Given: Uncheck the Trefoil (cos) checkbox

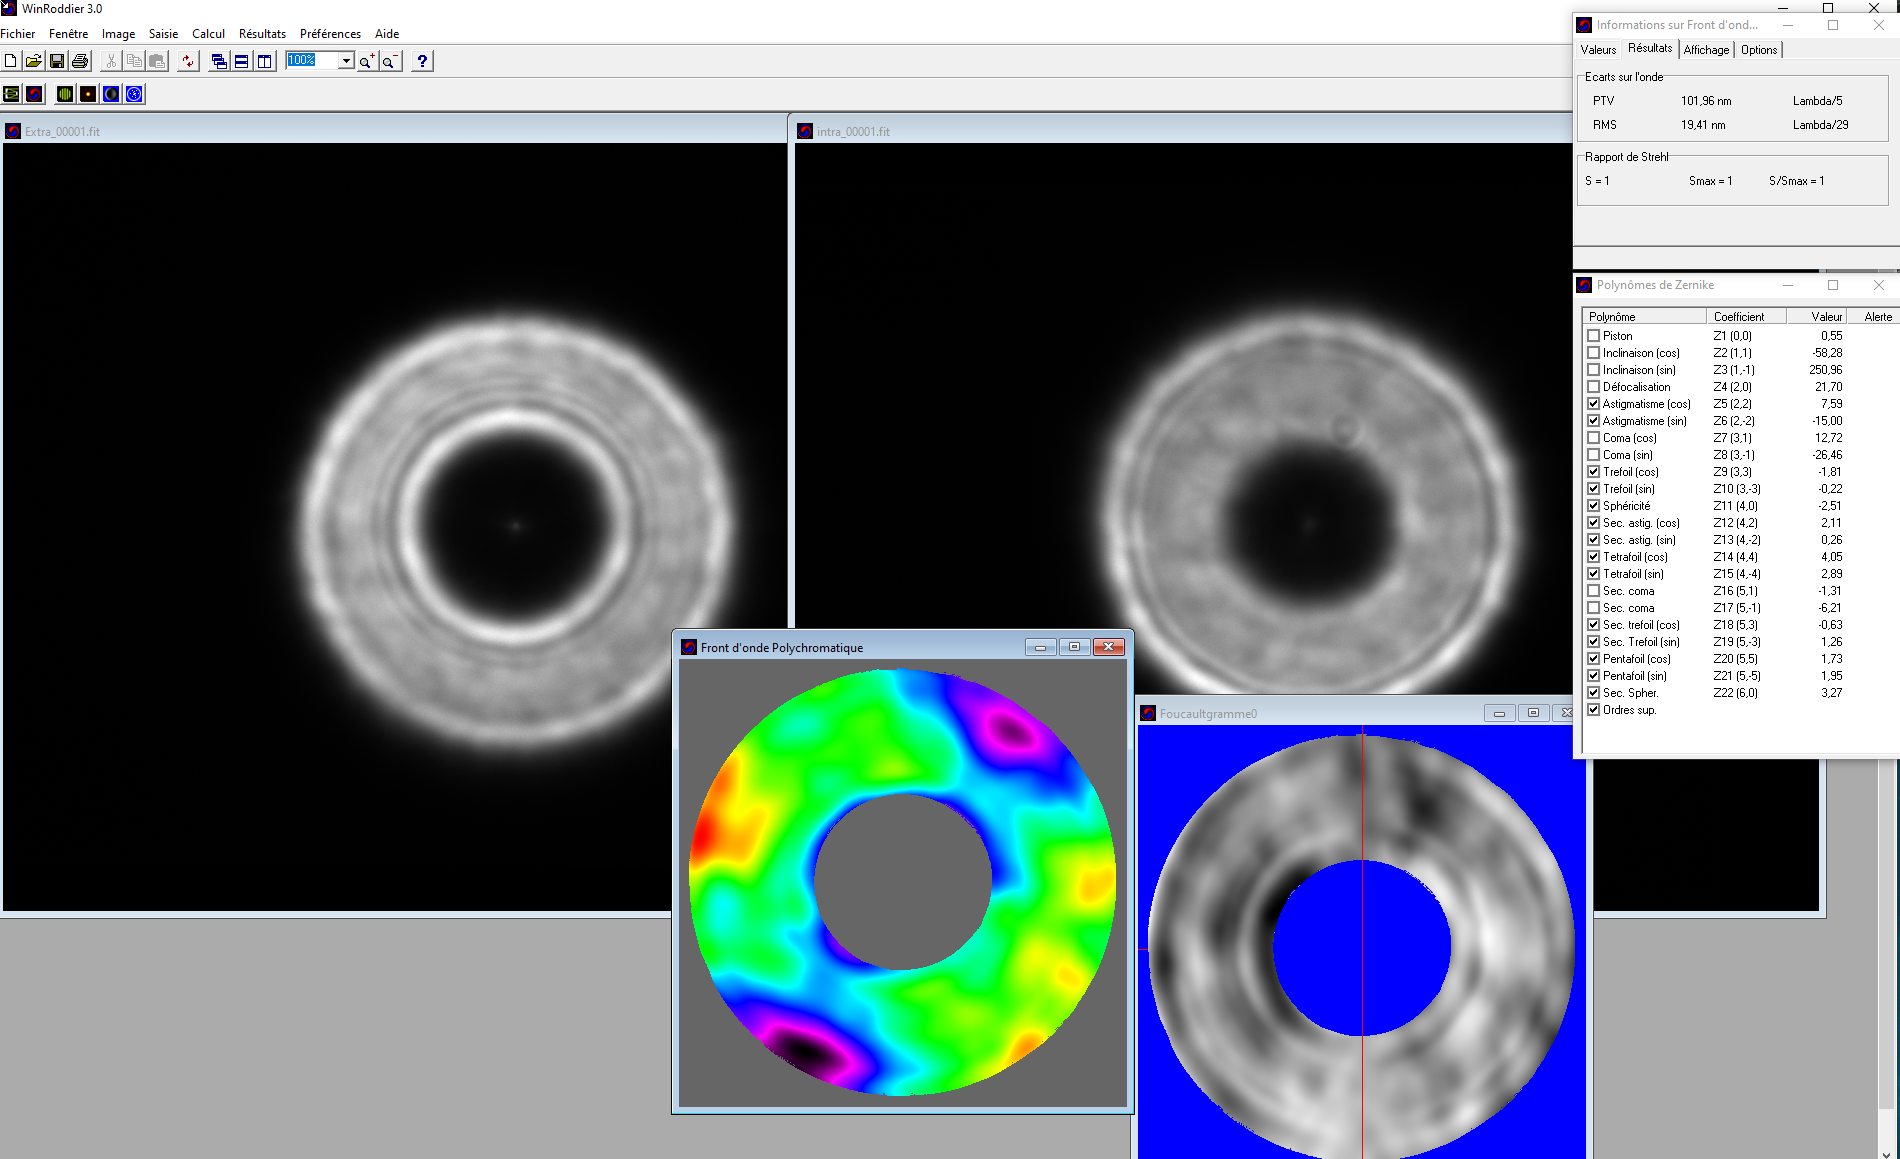Looking at the screenshot, I should 1594,472.
